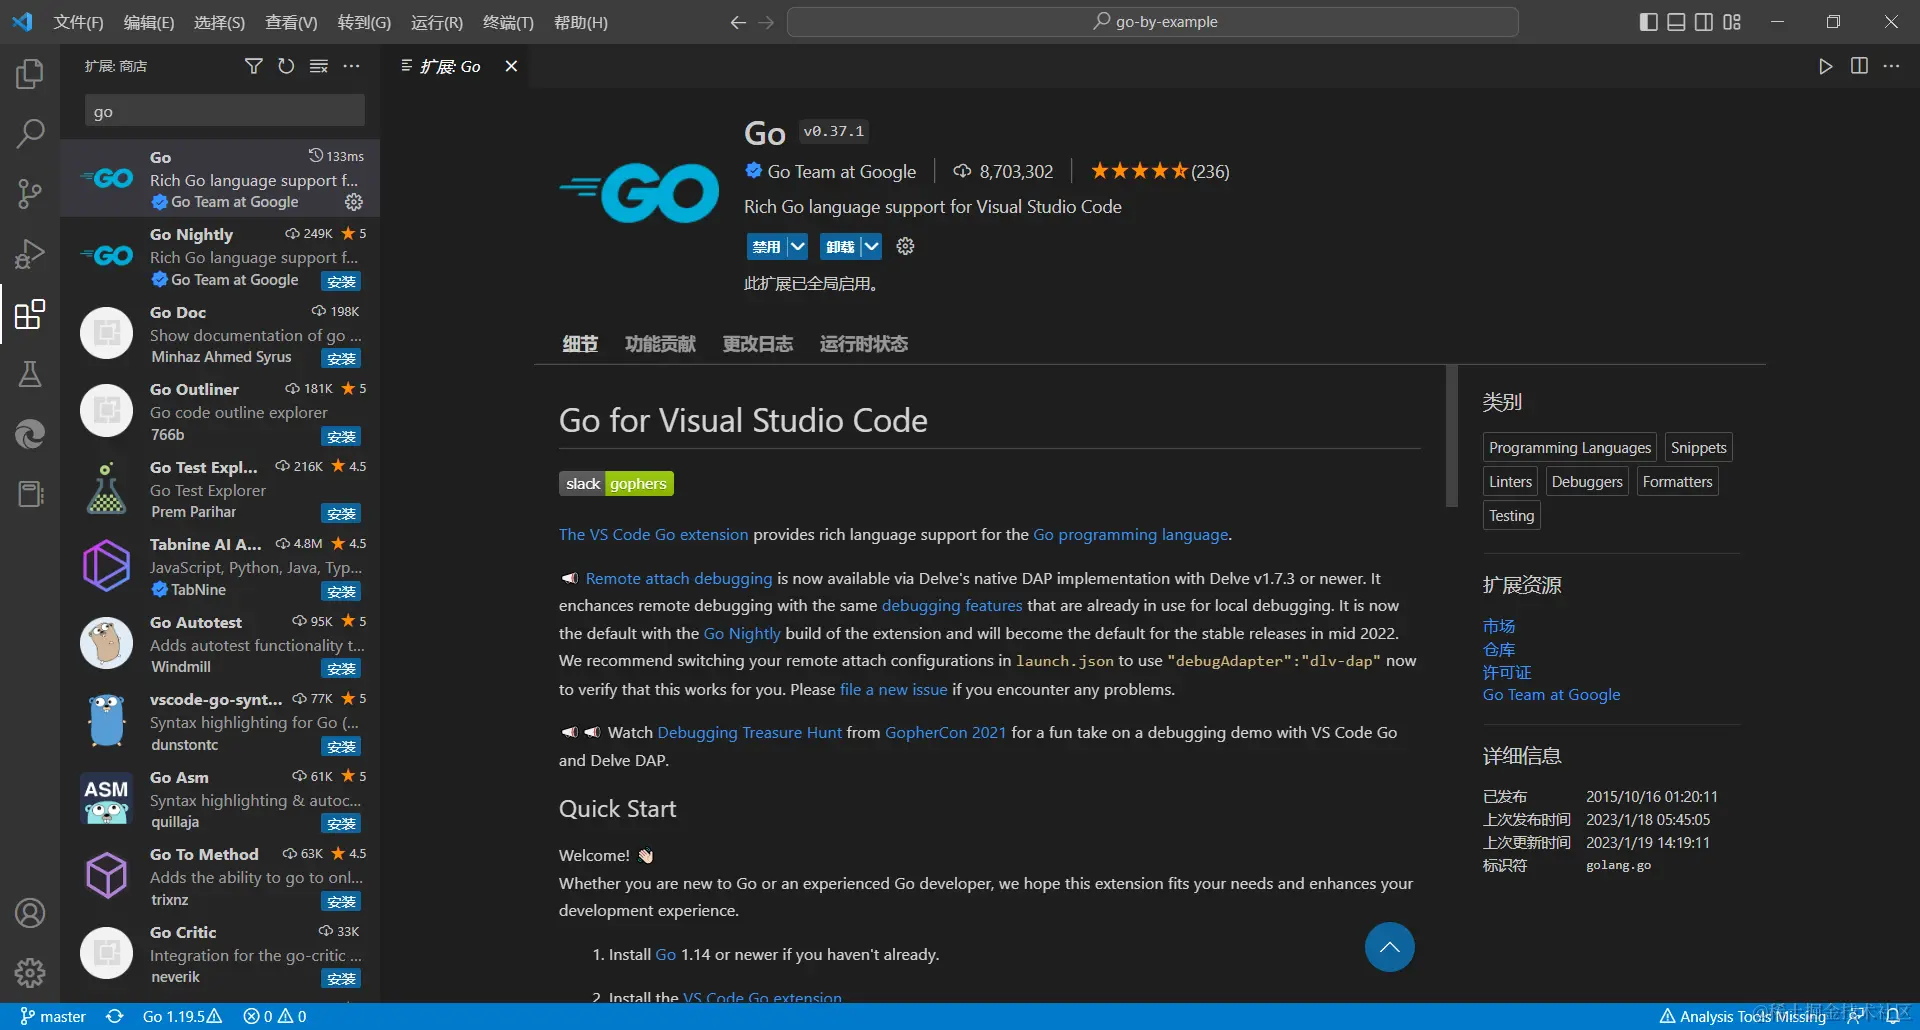Open the Debugging Treasure Hunt link
The width and height of the screenshot is (1920, 1030).
tap(749, 732)
